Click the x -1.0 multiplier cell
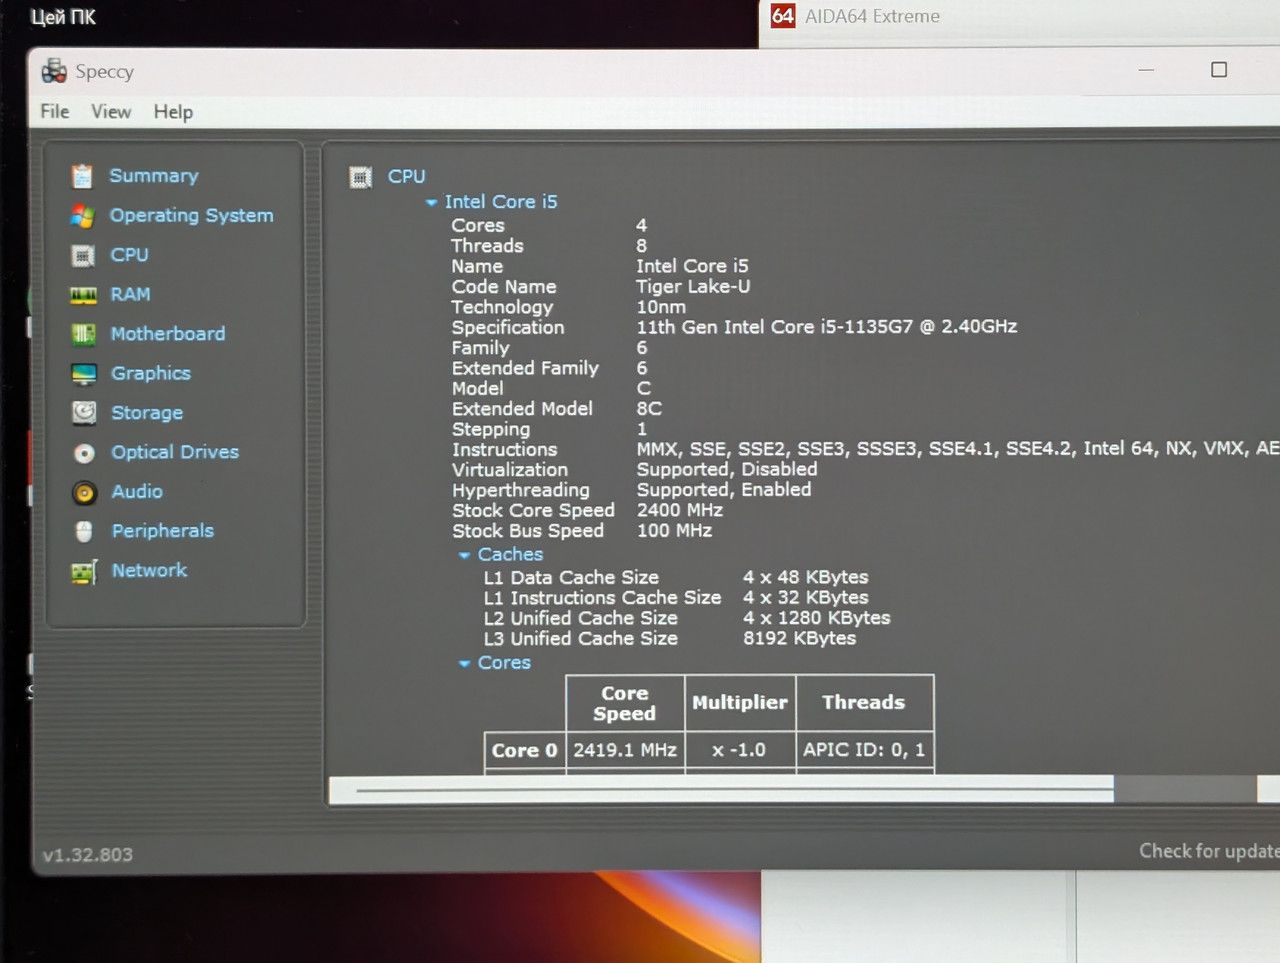 click(740, 751)
